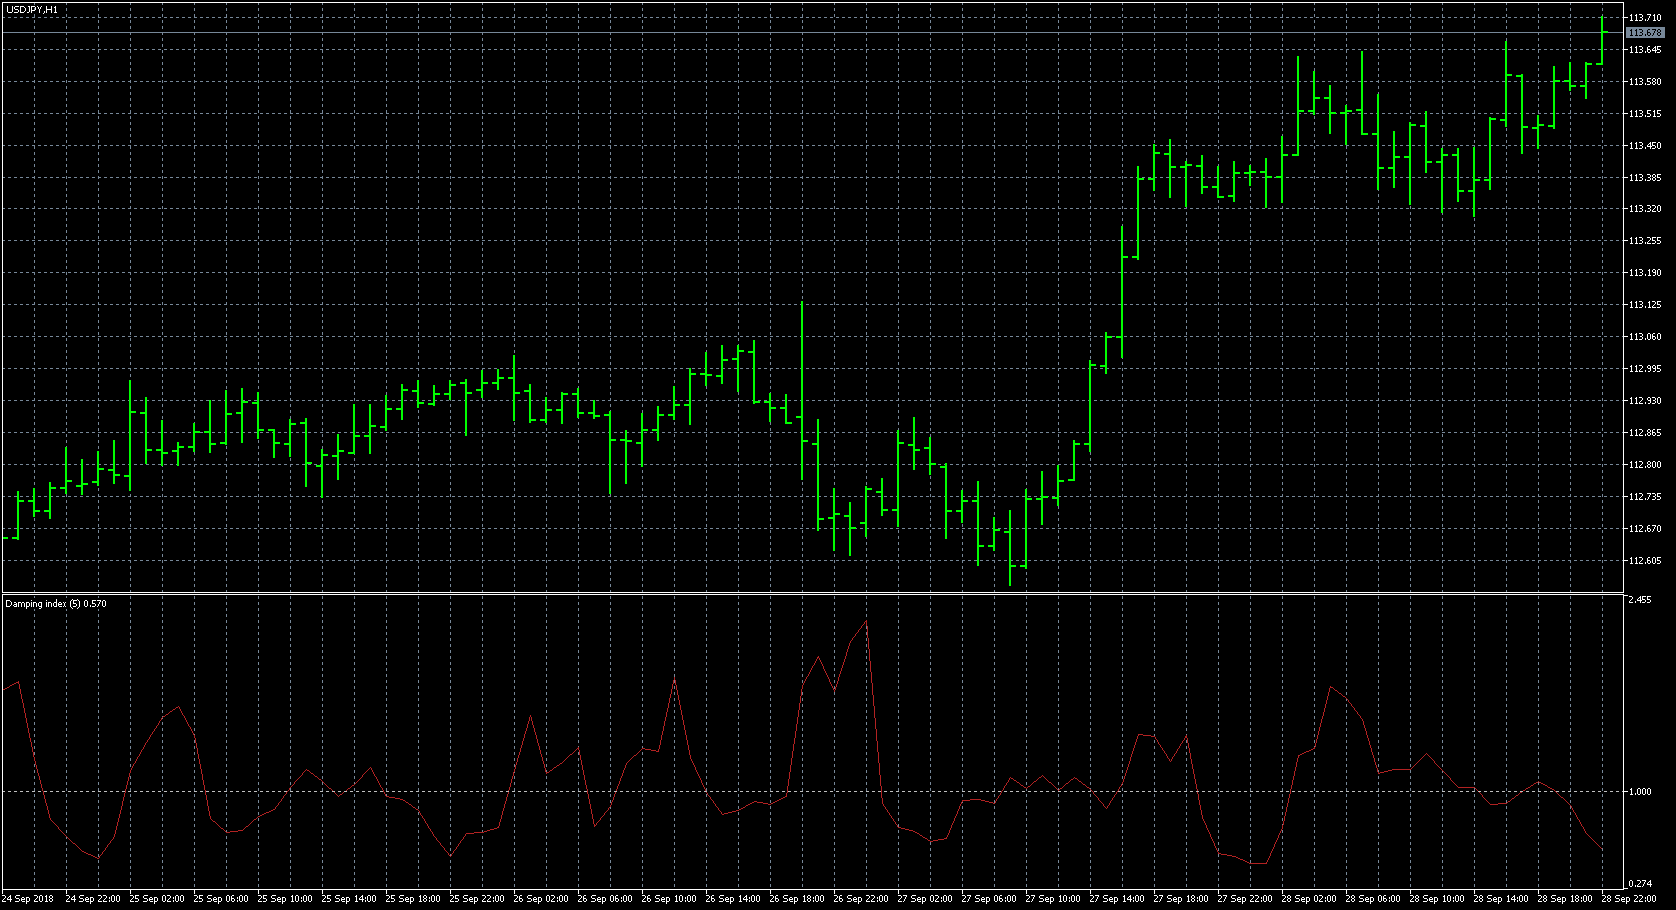Click the 2.455 indicator scale value
1676x910 pixels.
click(x=1640, y=600)
